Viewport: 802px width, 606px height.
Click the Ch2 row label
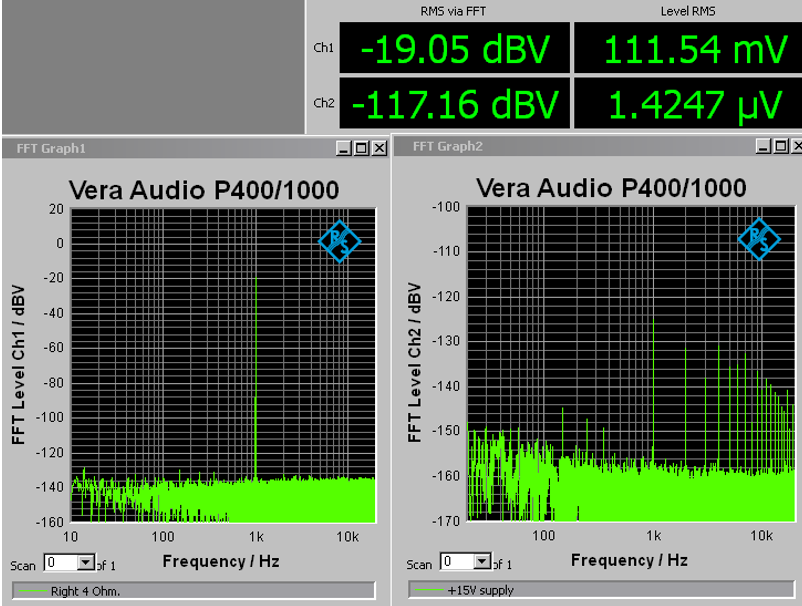coord(323,103)
